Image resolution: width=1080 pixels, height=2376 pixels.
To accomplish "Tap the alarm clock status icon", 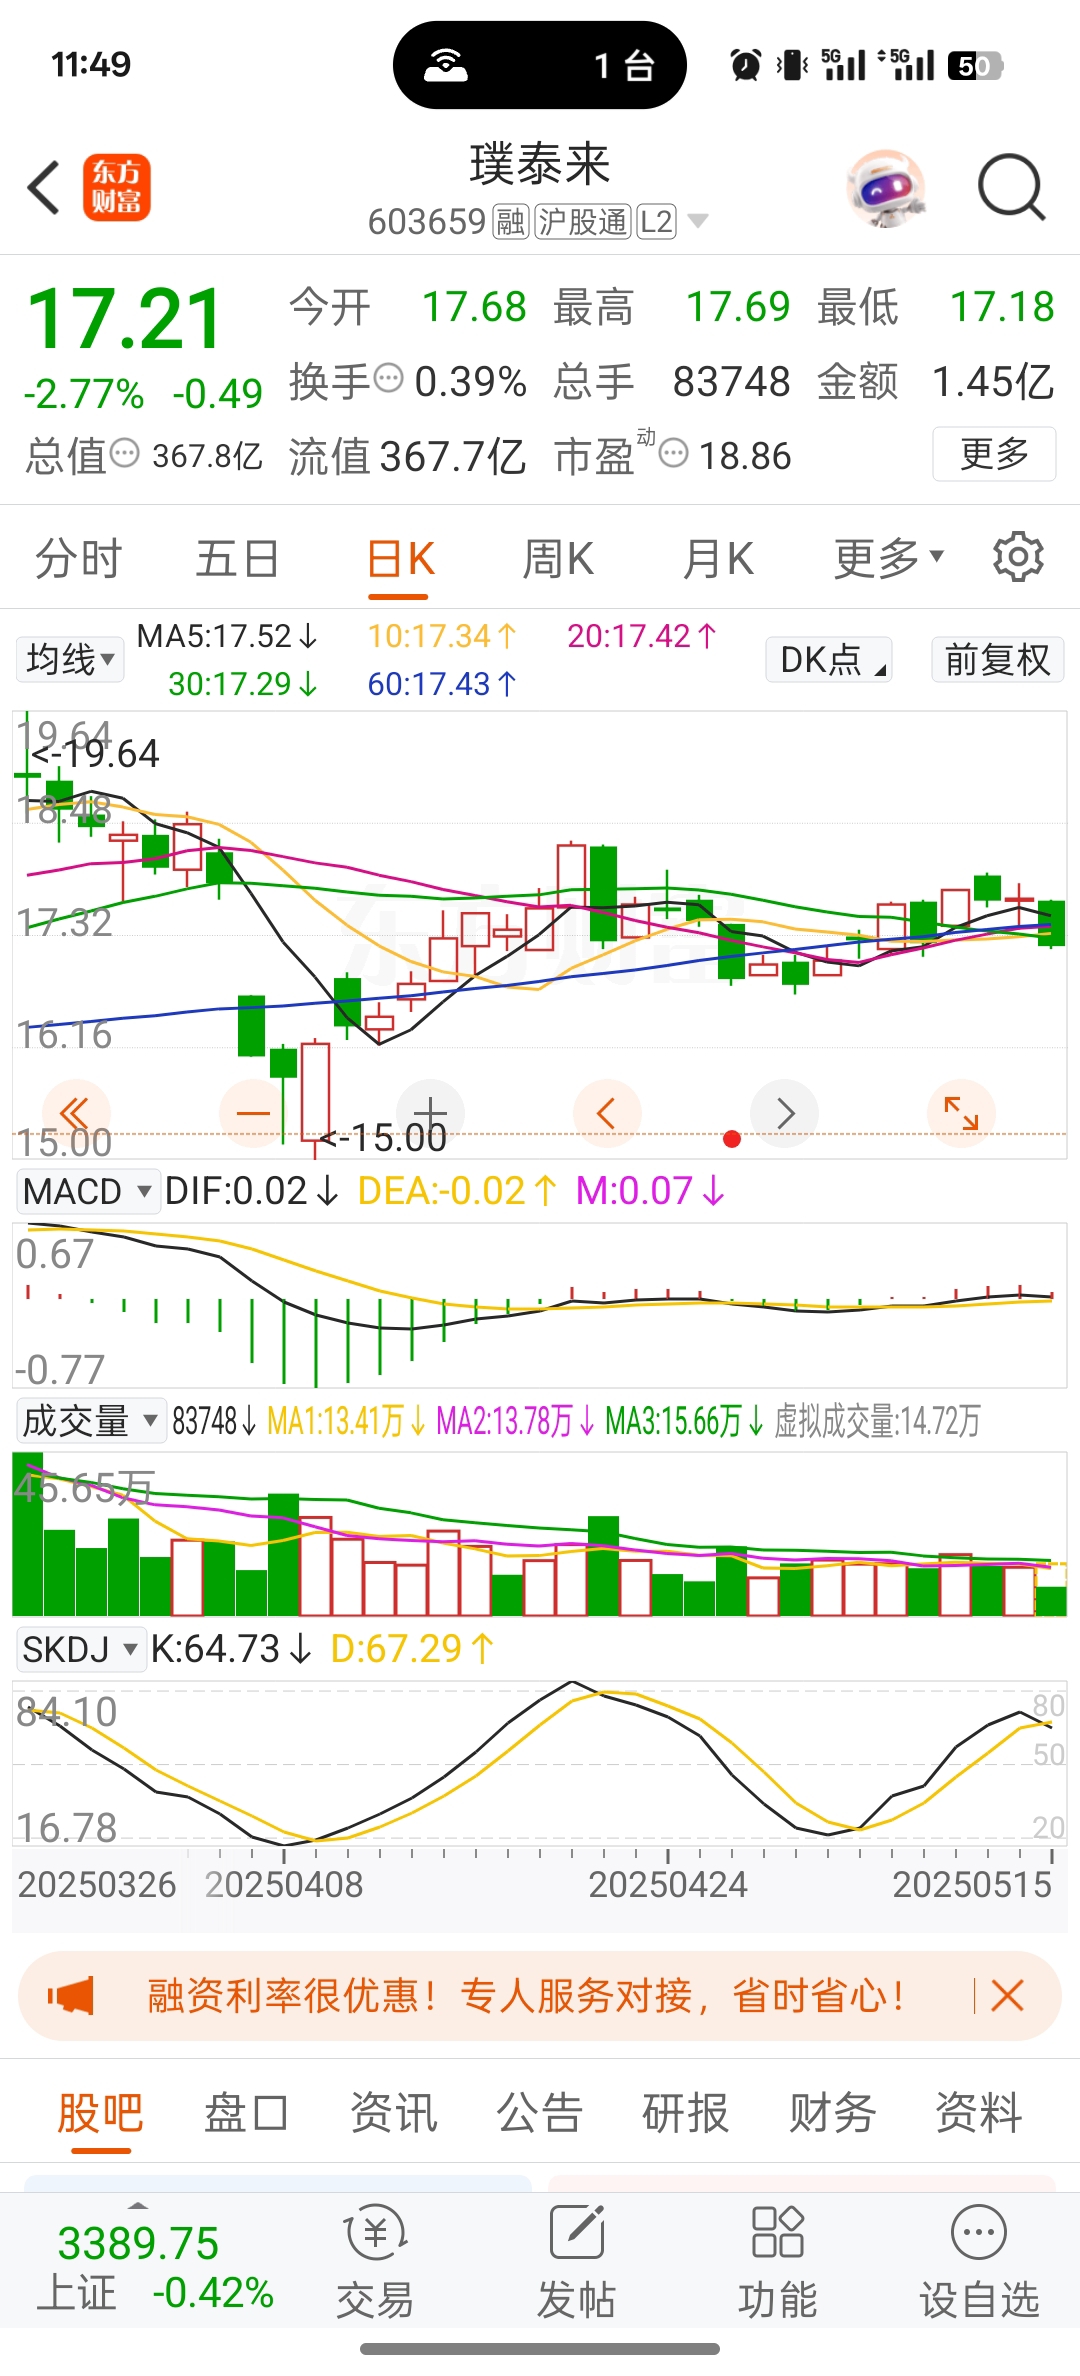I will pos(745,65).
